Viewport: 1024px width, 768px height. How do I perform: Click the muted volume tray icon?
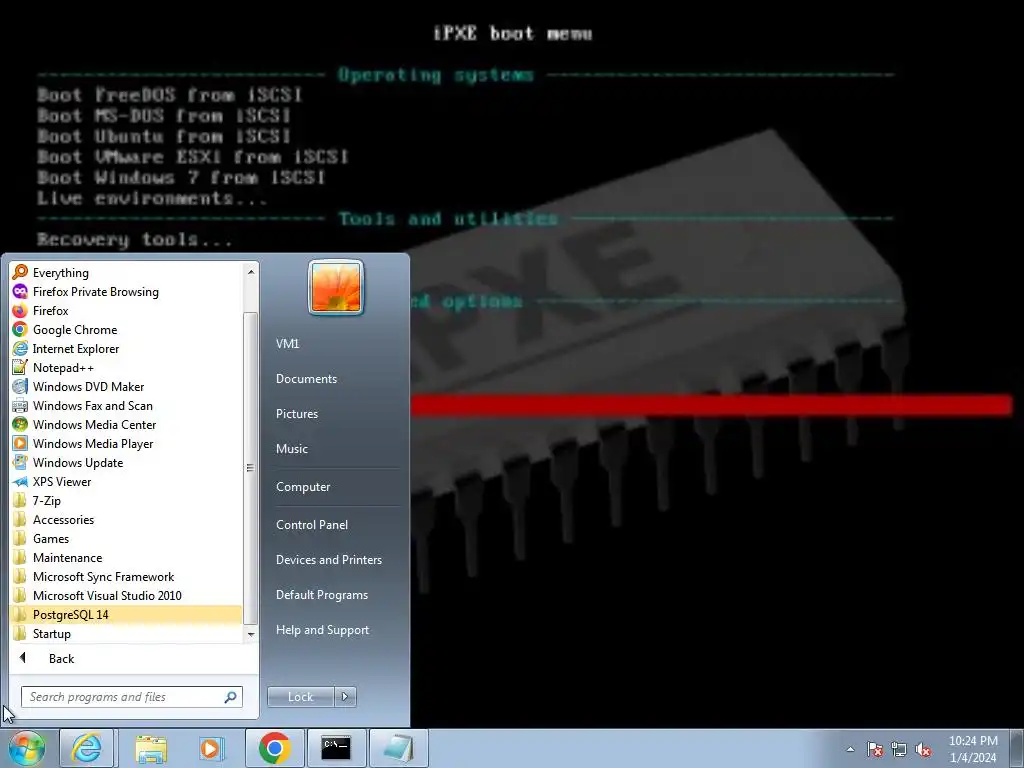point(923,749)
